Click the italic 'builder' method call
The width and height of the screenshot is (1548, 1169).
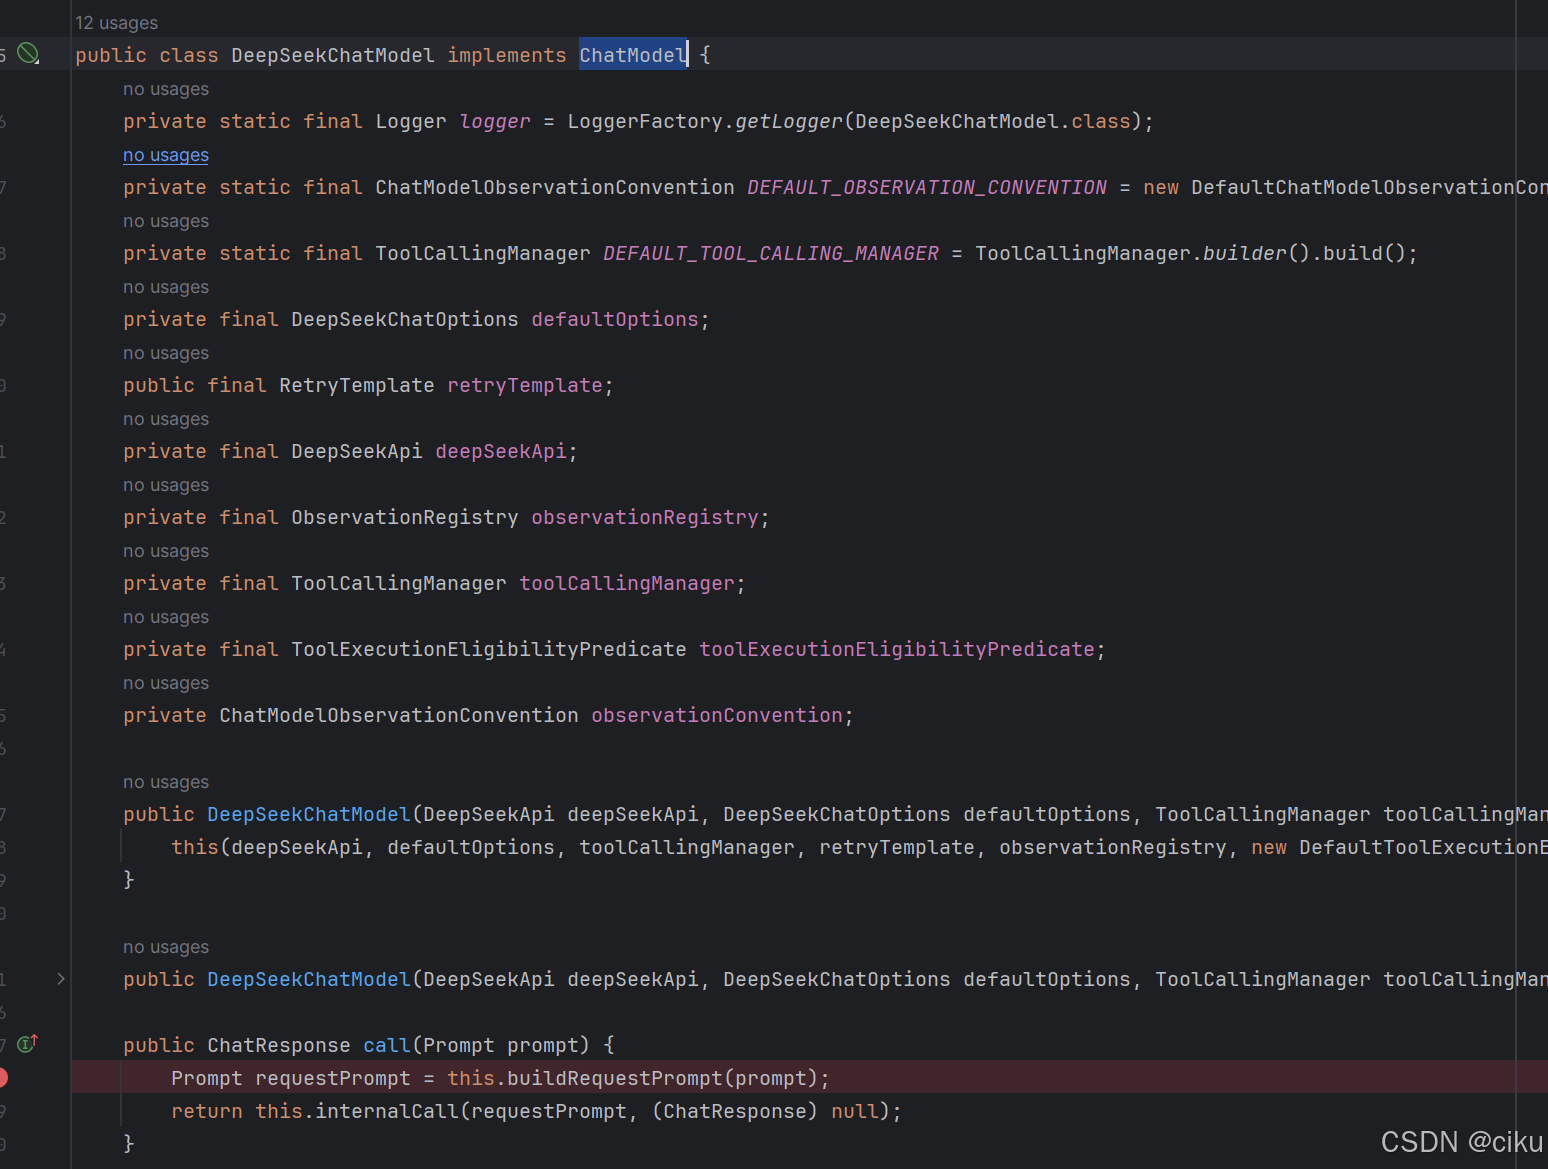point(1244,253)
